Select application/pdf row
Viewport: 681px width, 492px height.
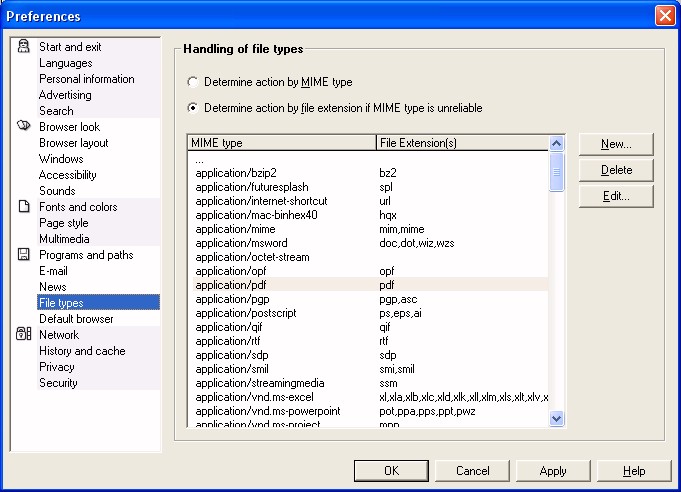click(370, 285)
